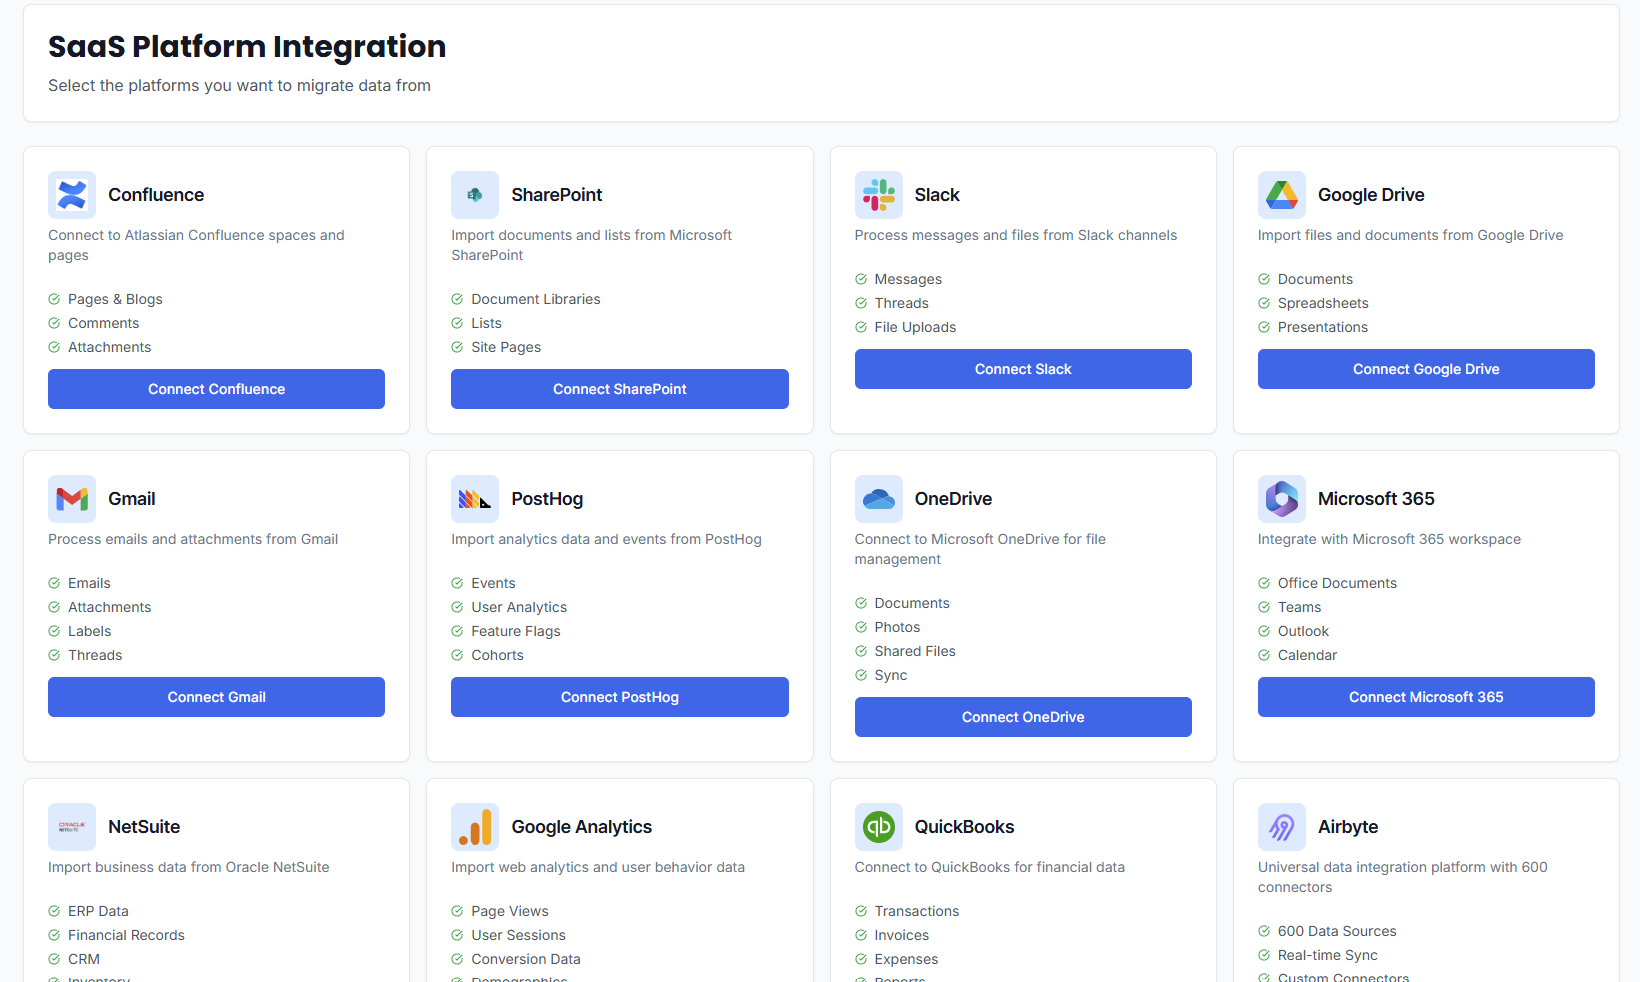The width and height of the screenshot is (1640, 982).
Task: Click Connect OneDrive button
Action: click(x=1023, y=717)
